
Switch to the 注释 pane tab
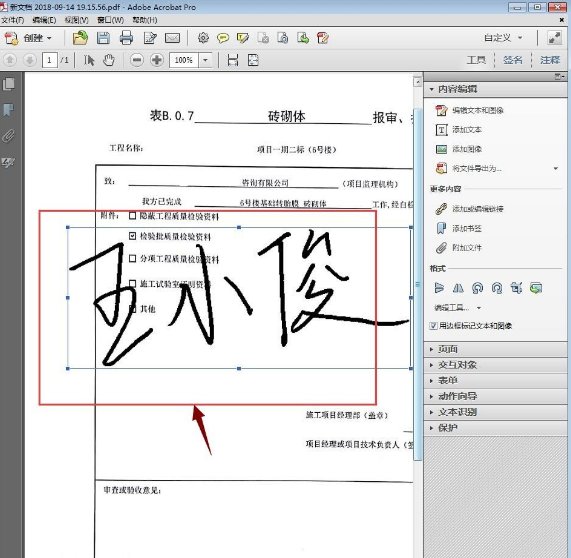tap(550, 60)
